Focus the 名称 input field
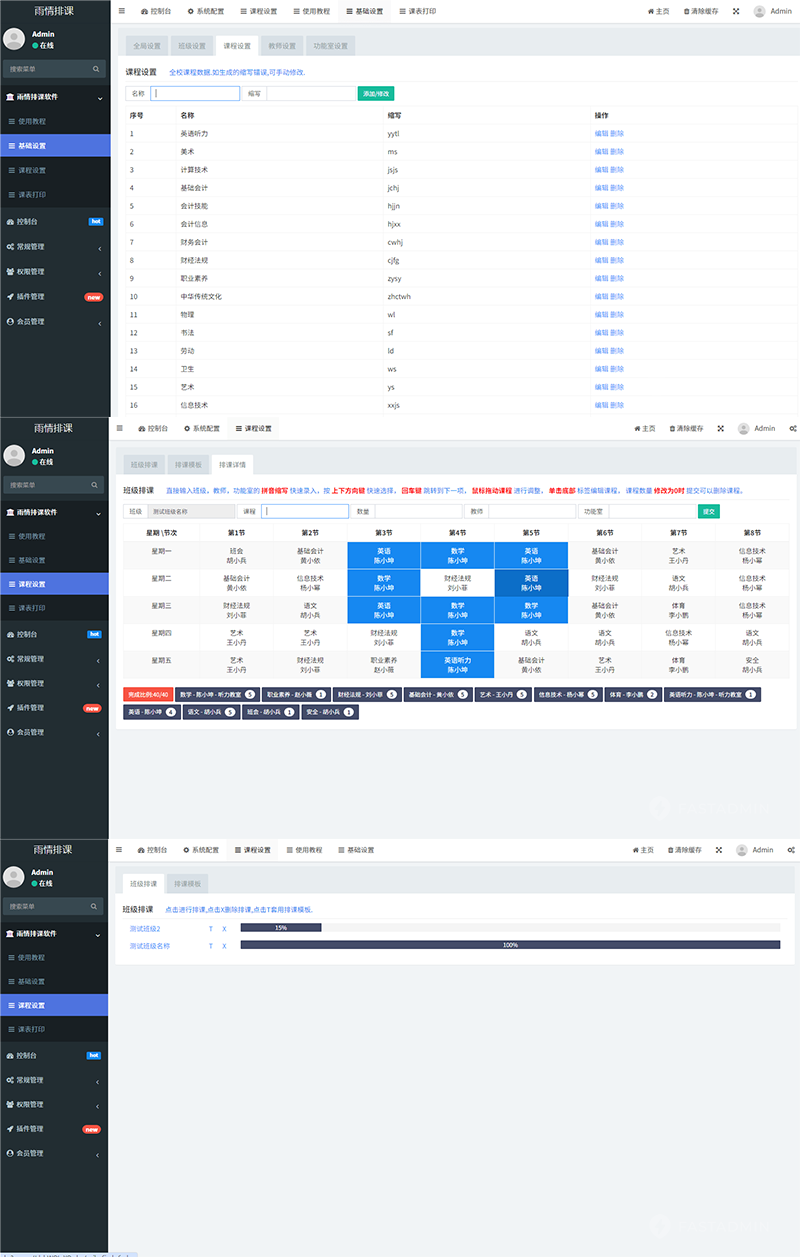 [x=195, y=93]
